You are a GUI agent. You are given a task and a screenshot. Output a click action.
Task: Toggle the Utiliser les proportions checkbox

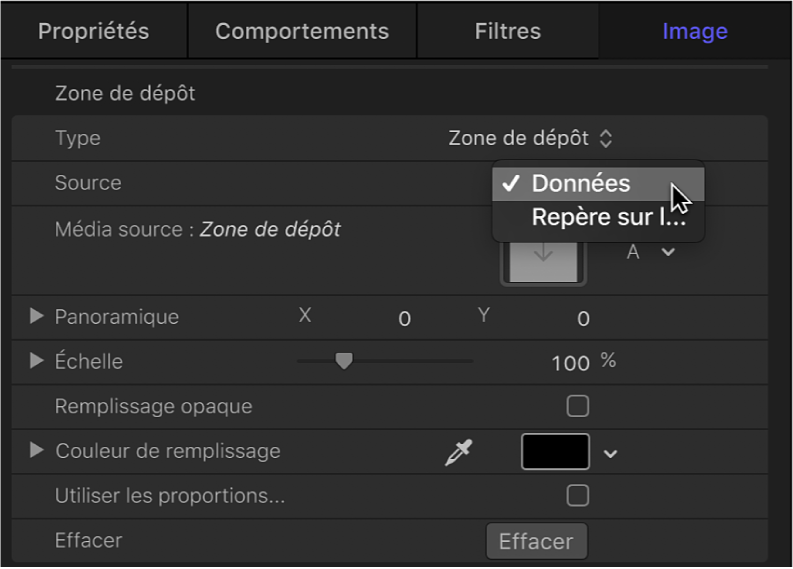577,495
